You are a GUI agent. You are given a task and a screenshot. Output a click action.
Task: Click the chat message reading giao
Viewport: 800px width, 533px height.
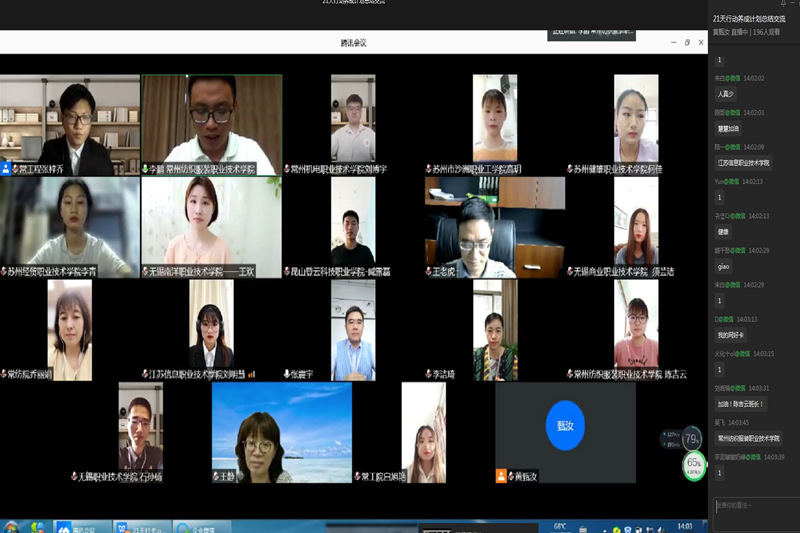(x=723, y=266)
